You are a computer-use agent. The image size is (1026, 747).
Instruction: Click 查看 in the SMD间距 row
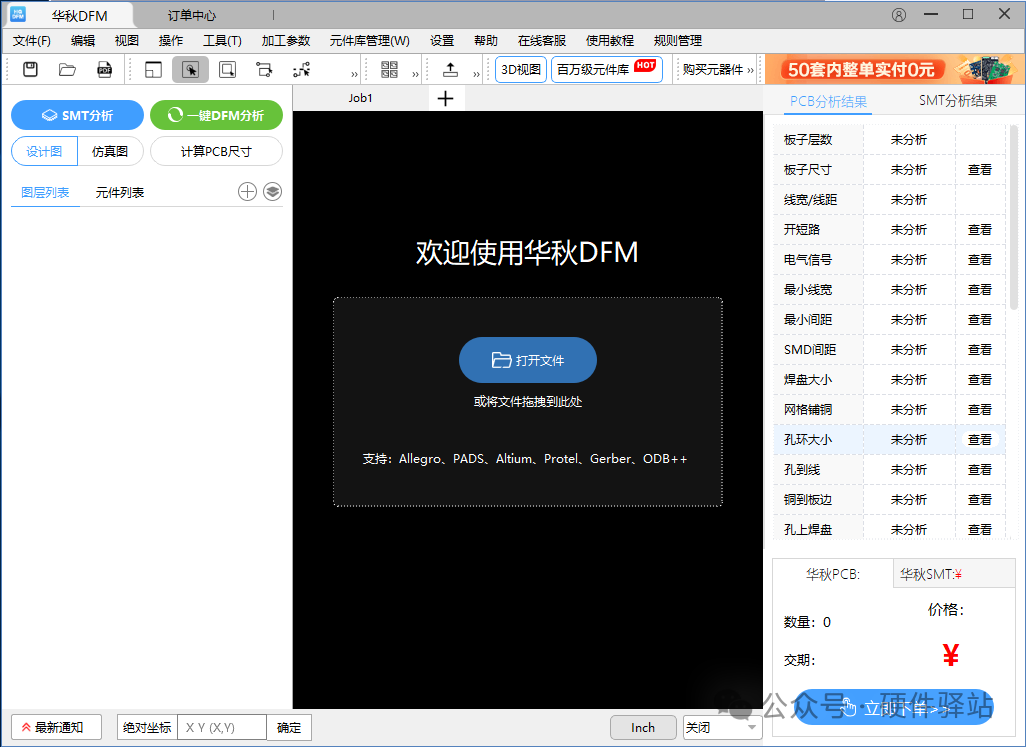click(x=980, y=349)
